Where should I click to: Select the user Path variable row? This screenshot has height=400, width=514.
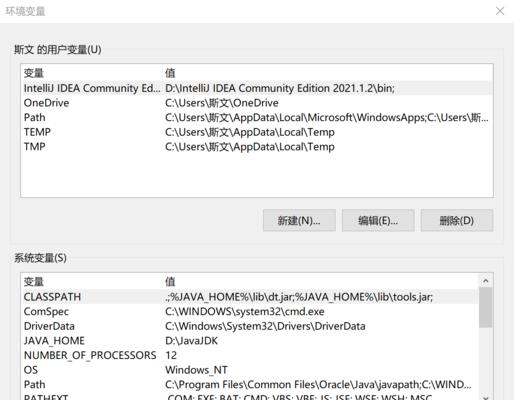257,118
